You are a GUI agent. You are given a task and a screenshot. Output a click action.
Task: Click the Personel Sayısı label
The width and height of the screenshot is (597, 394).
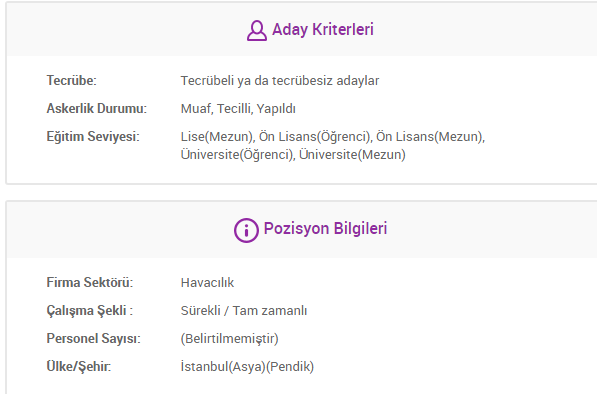point(94,338)
